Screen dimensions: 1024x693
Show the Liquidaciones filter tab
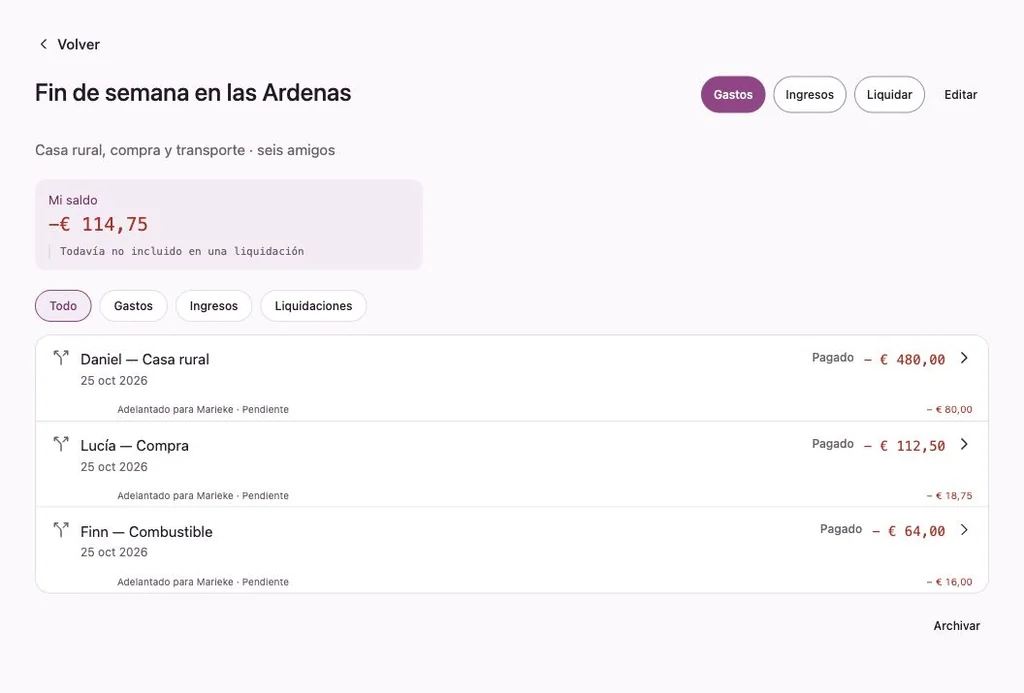313,306
